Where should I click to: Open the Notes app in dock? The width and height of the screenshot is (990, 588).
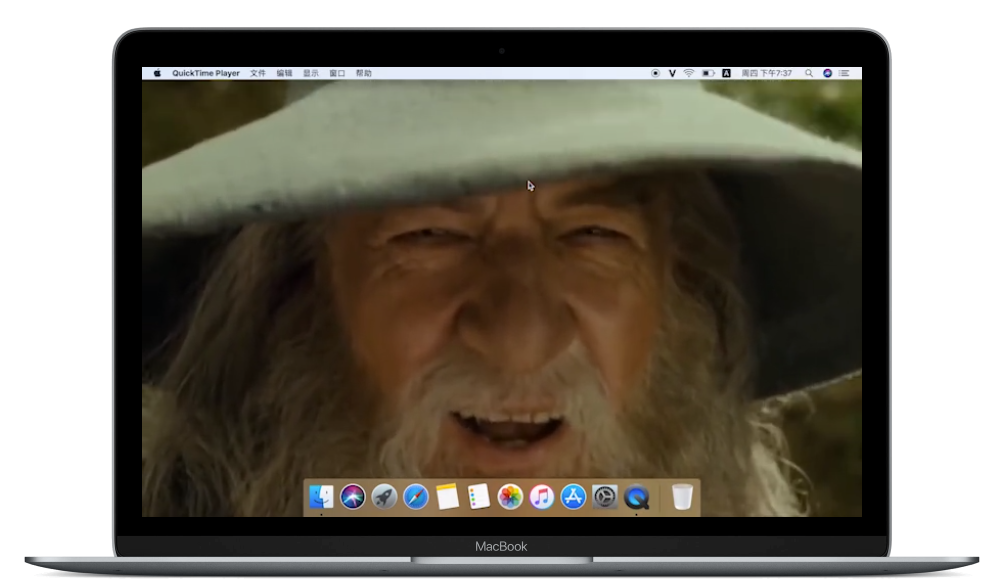447,497
